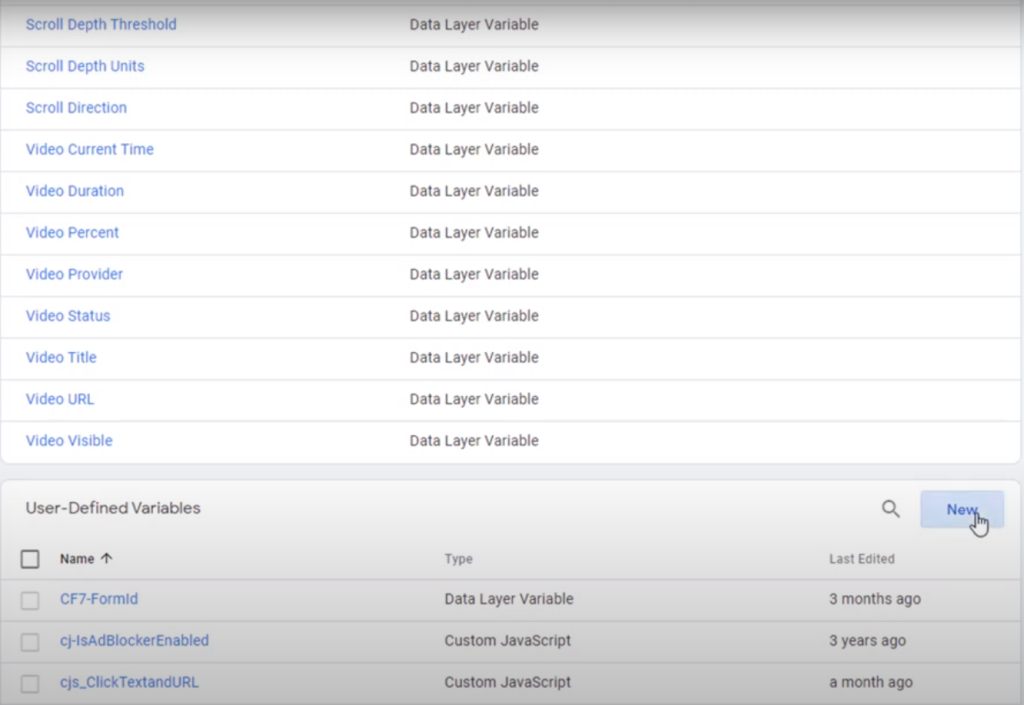This screenshot has height=705, width=1024.
Task: Open the Video Visible variable
Action: pos(68,440)
